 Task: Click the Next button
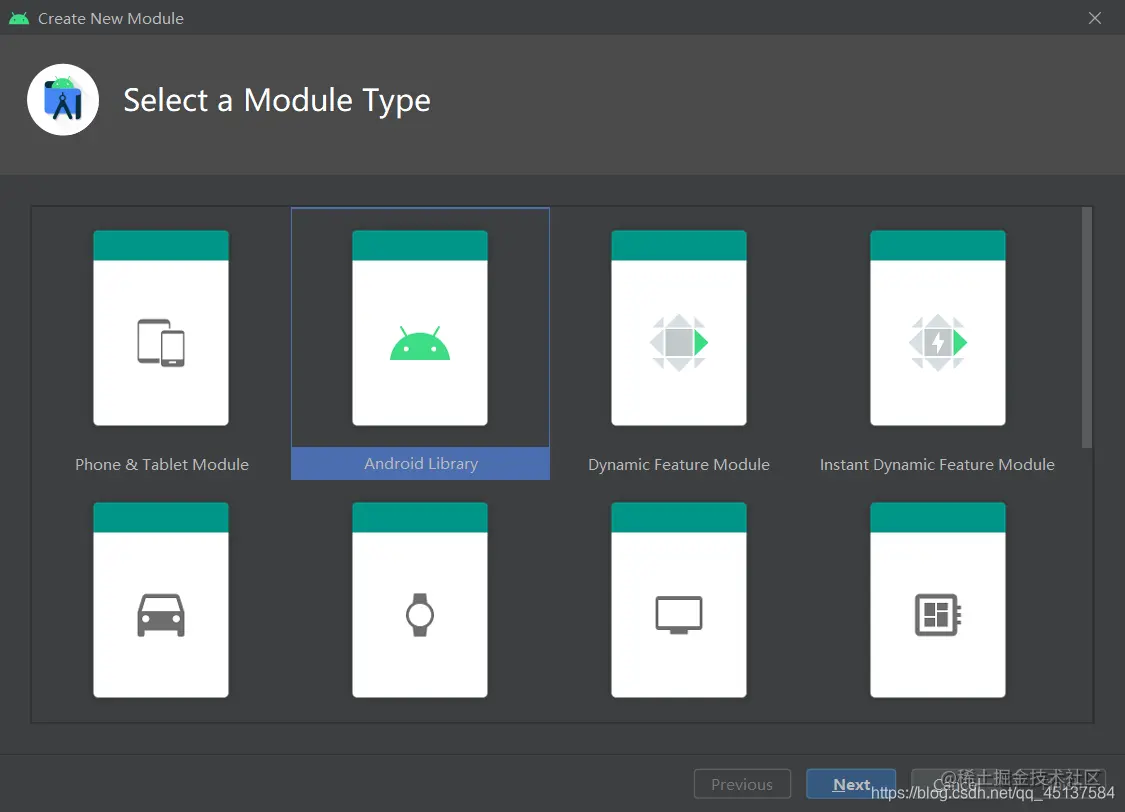[x=851, y=784]
